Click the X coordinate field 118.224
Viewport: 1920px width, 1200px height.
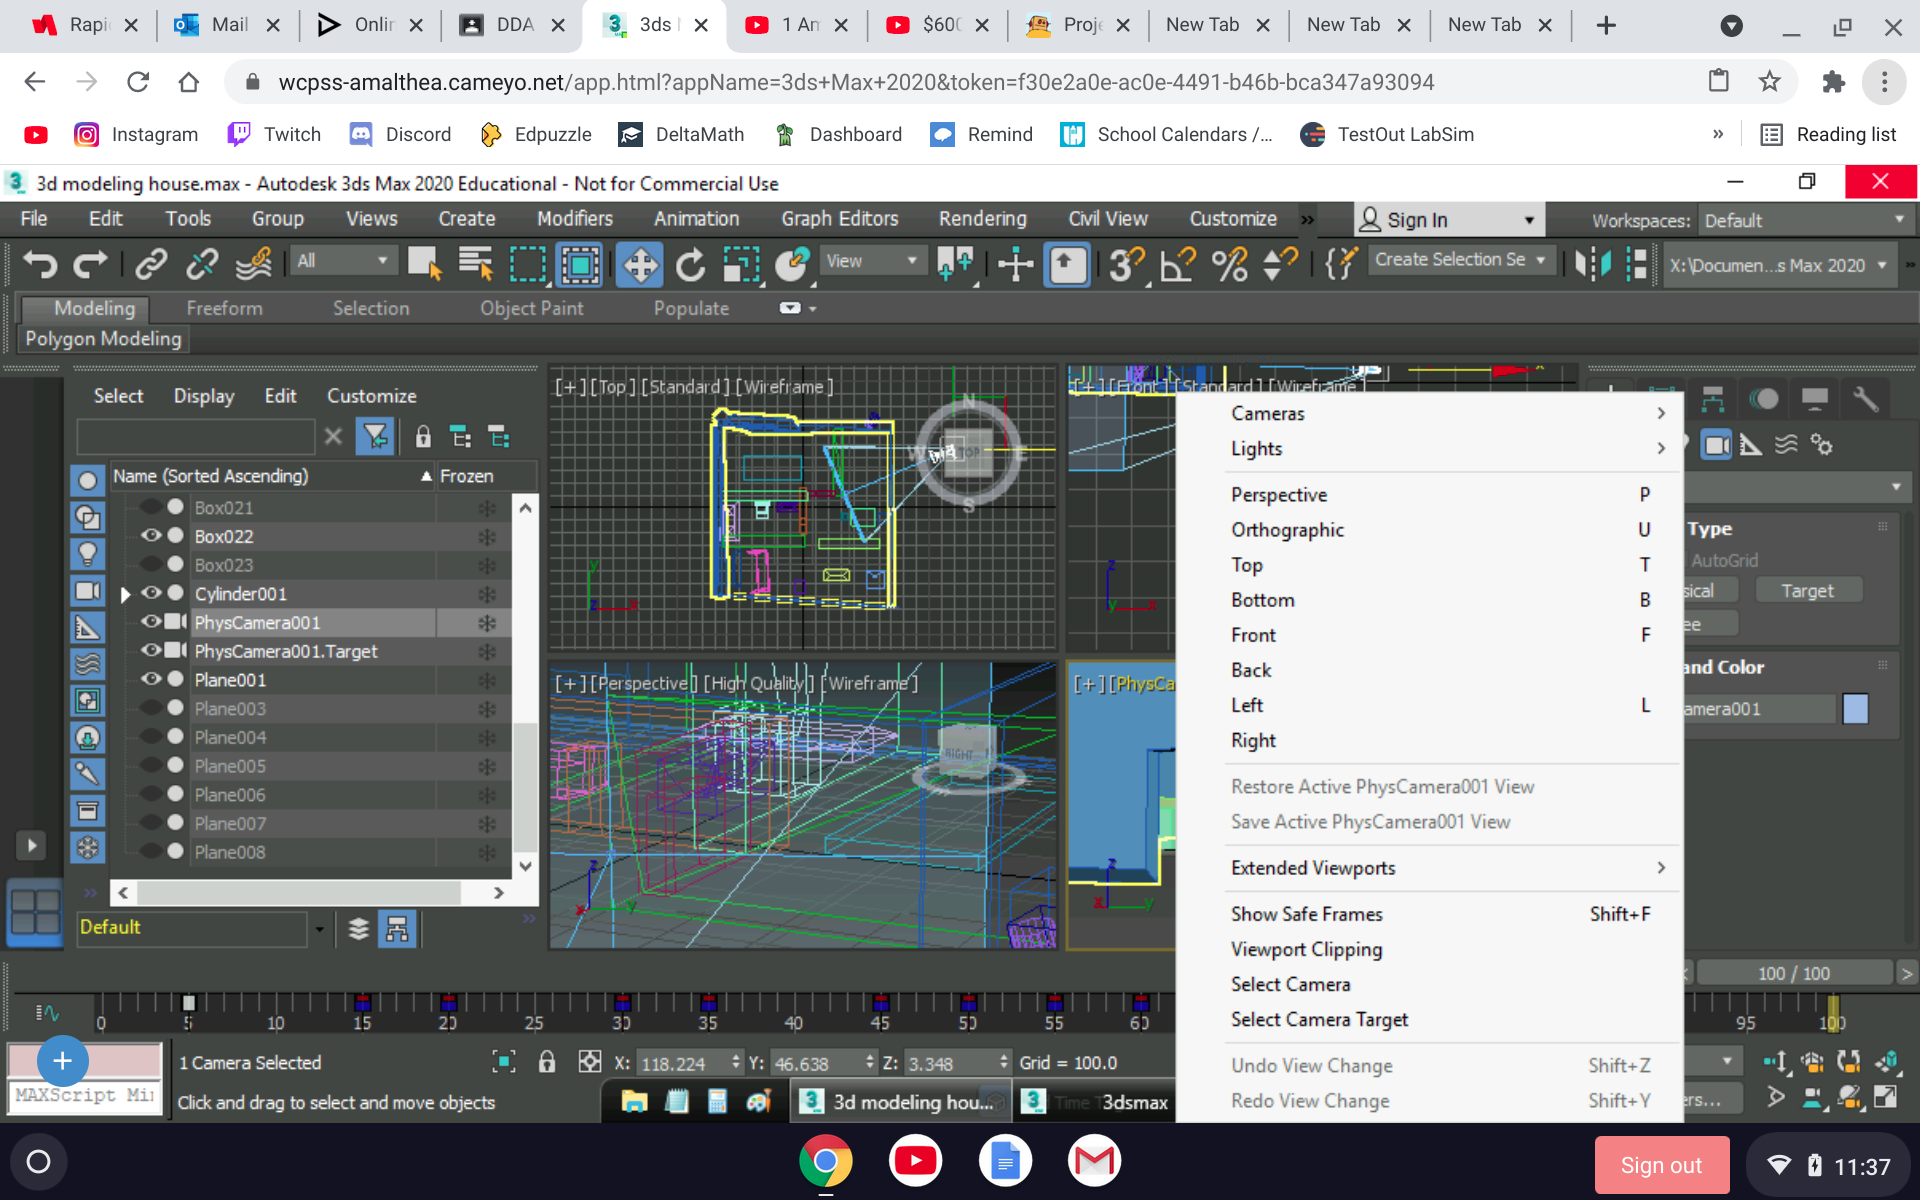[x=683, y=1063]
